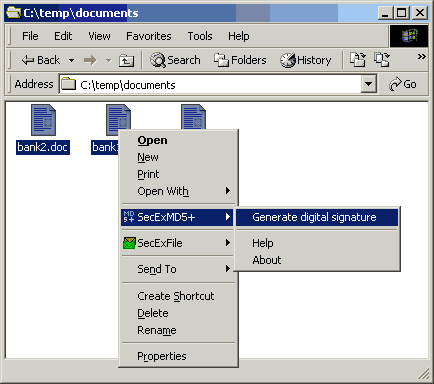This screenshot has height=384, width=434.
Task: Choose About in the SecExMD5+ submenu
Action: pyautogui.click(x=317, y=260)
